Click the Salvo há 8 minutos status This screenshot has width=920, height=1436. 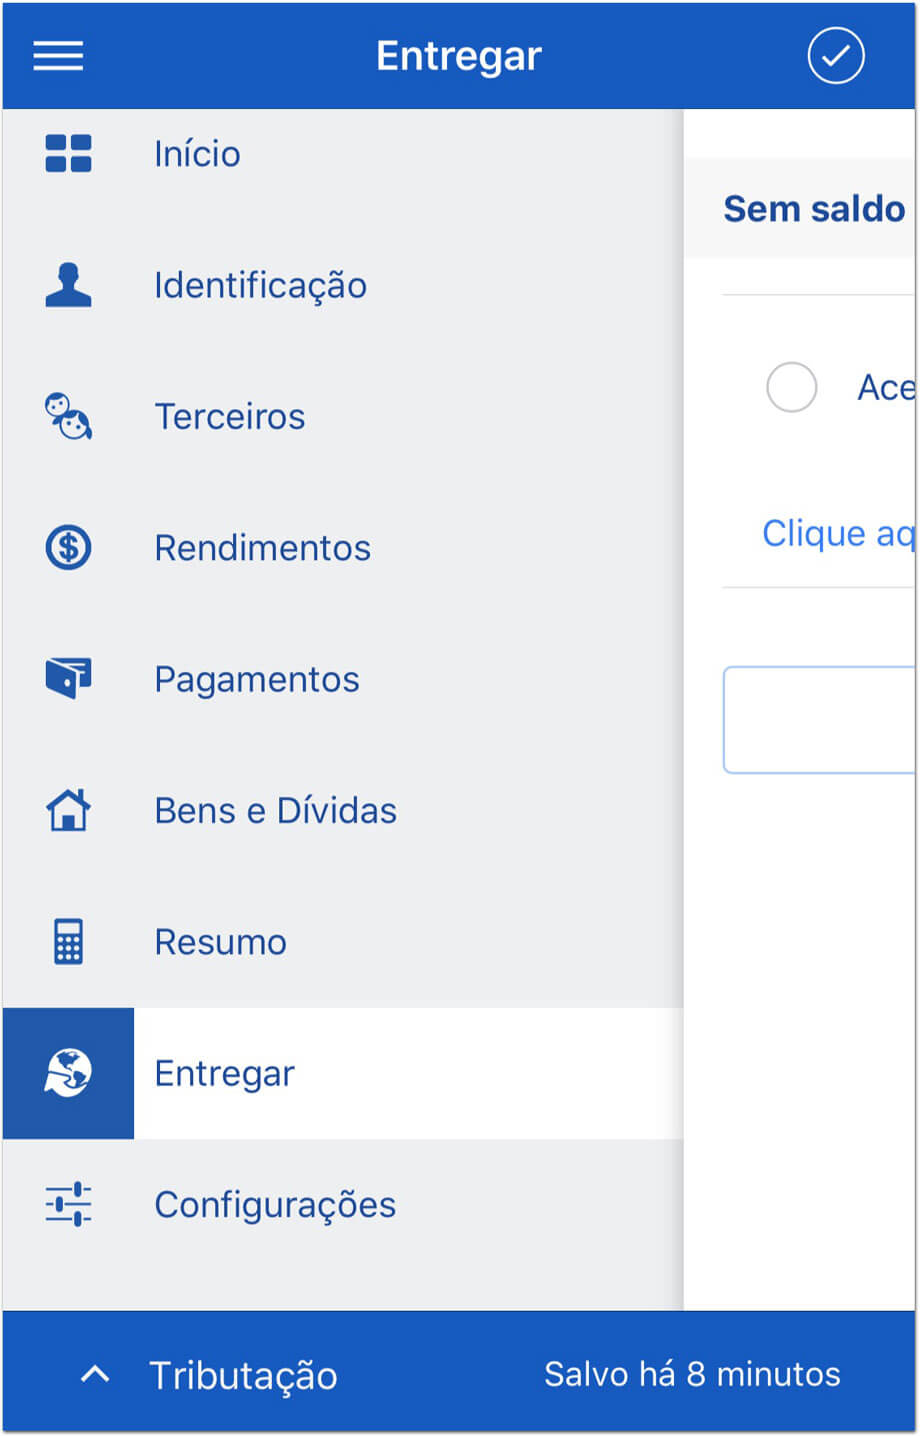692,1374
